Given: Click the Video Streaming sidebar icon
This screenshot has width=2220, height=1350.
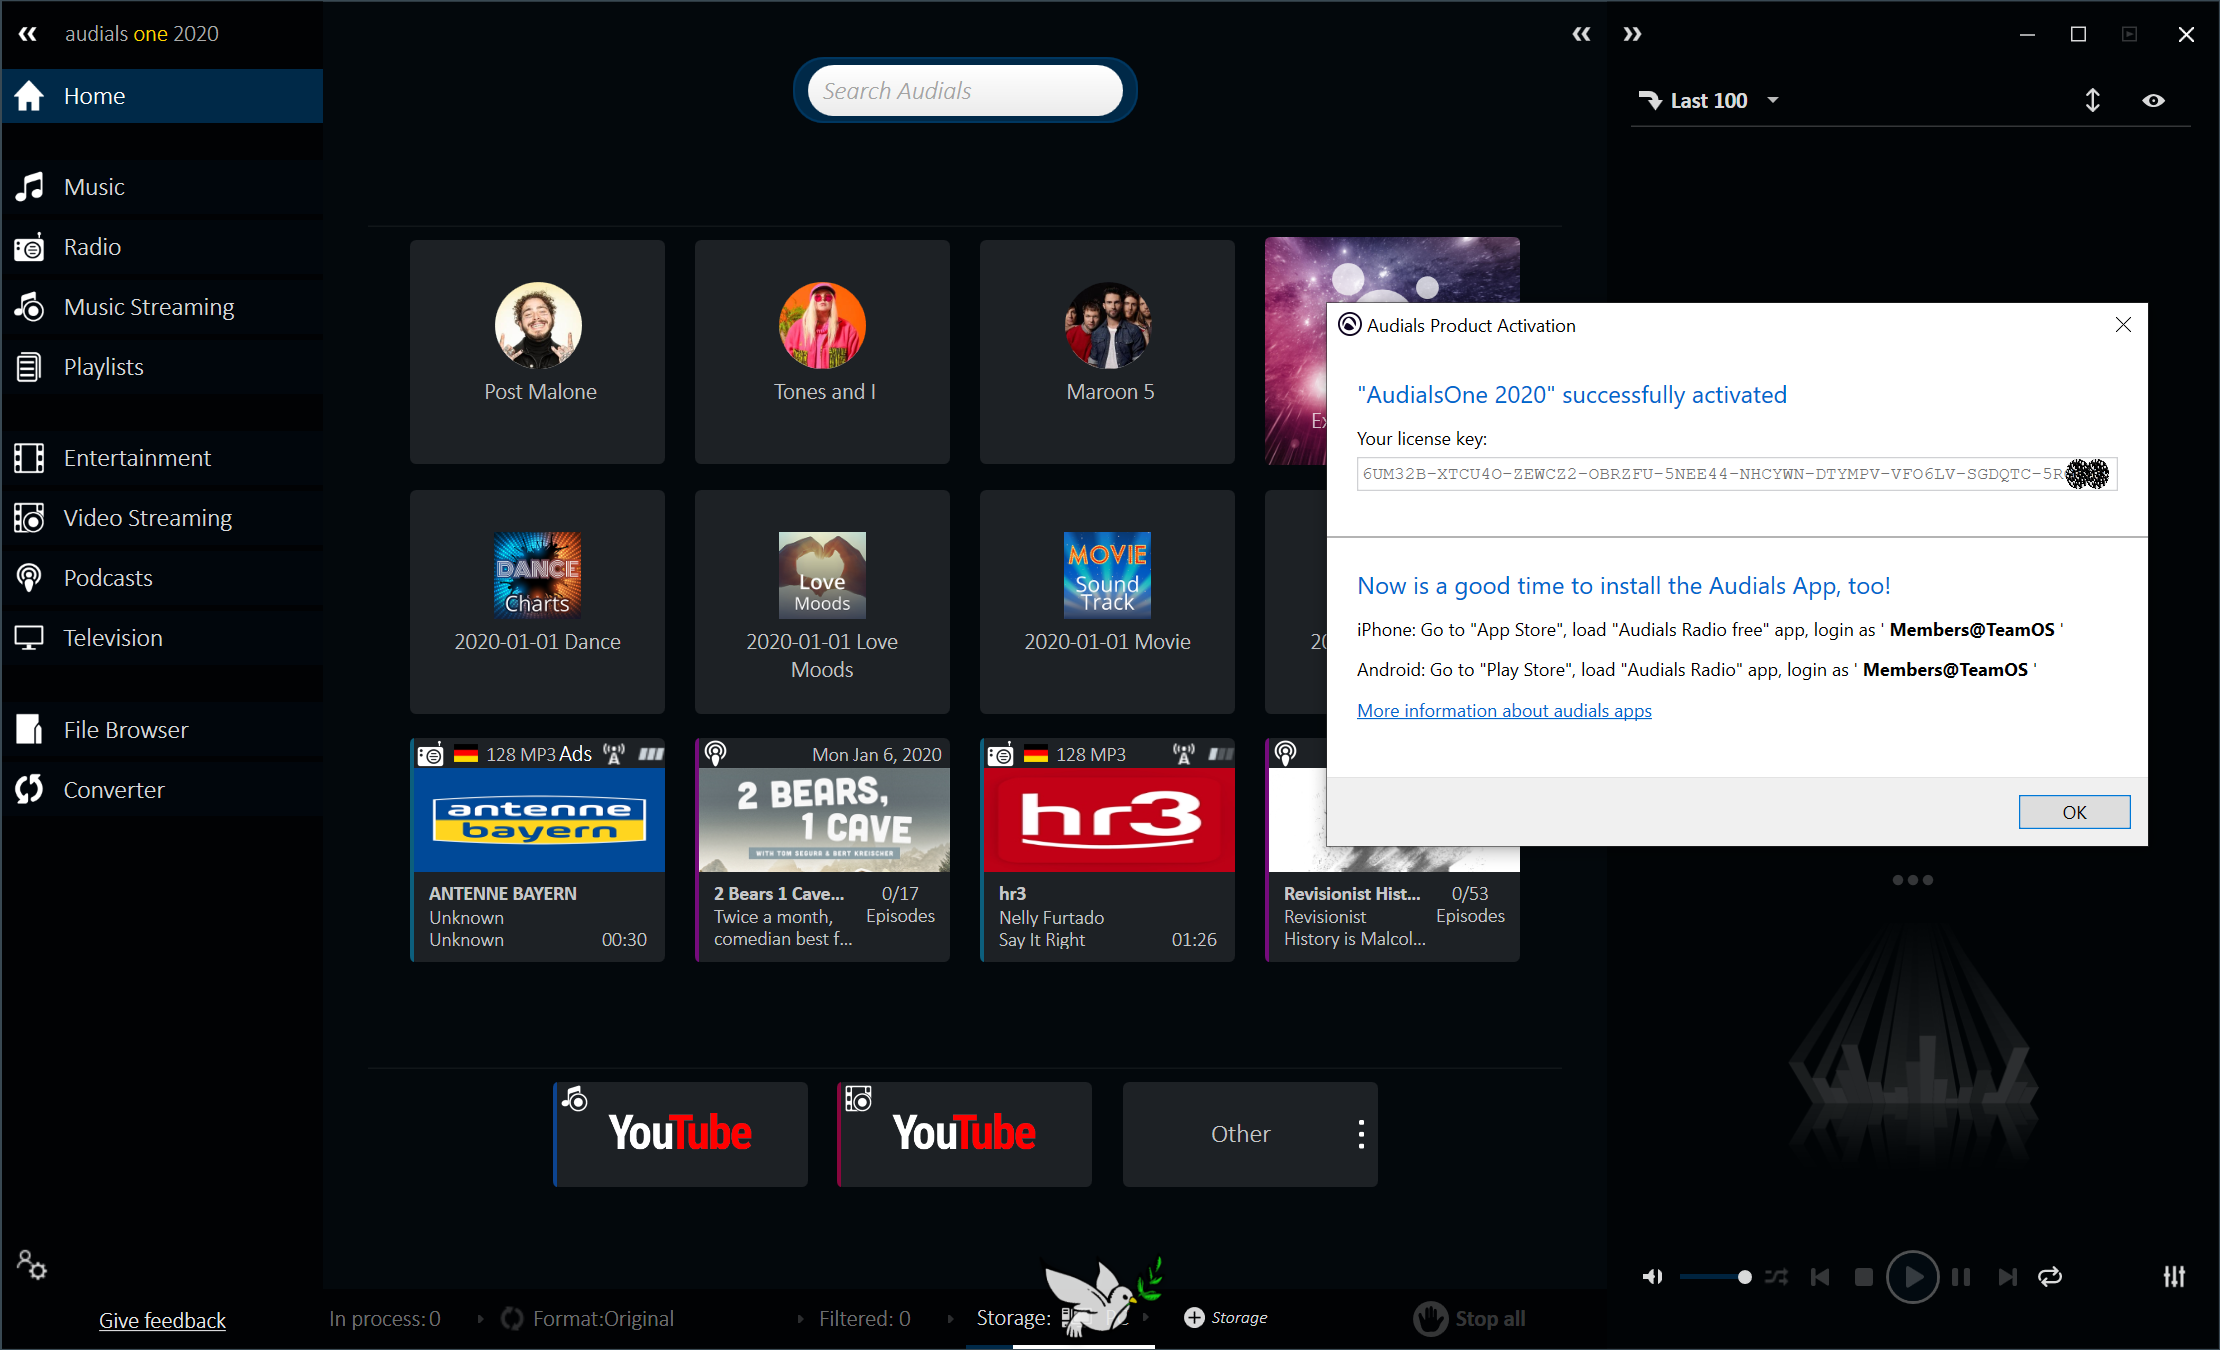Looking at the screenshot, I should [29, 518].
